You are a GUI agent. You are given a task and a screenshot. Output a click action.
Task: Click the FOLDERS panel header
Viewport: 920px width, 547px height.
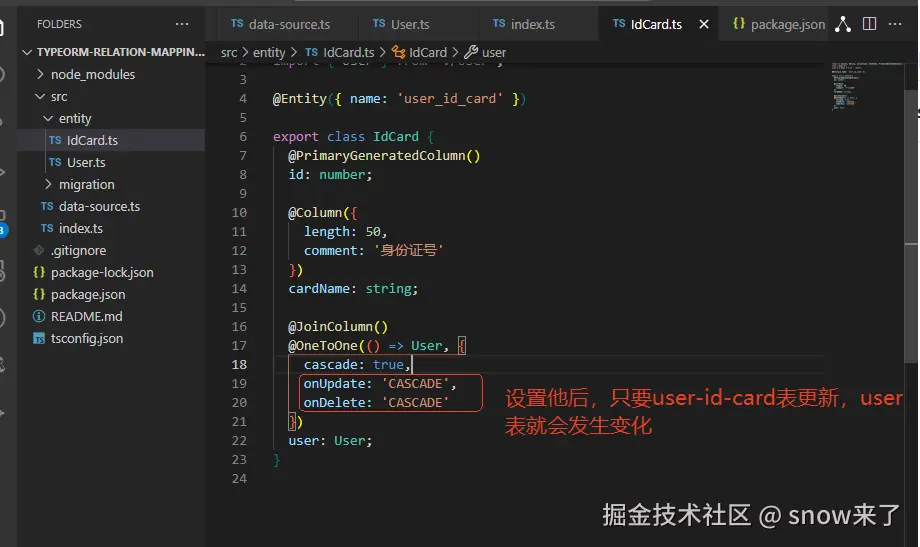point(59,24)
